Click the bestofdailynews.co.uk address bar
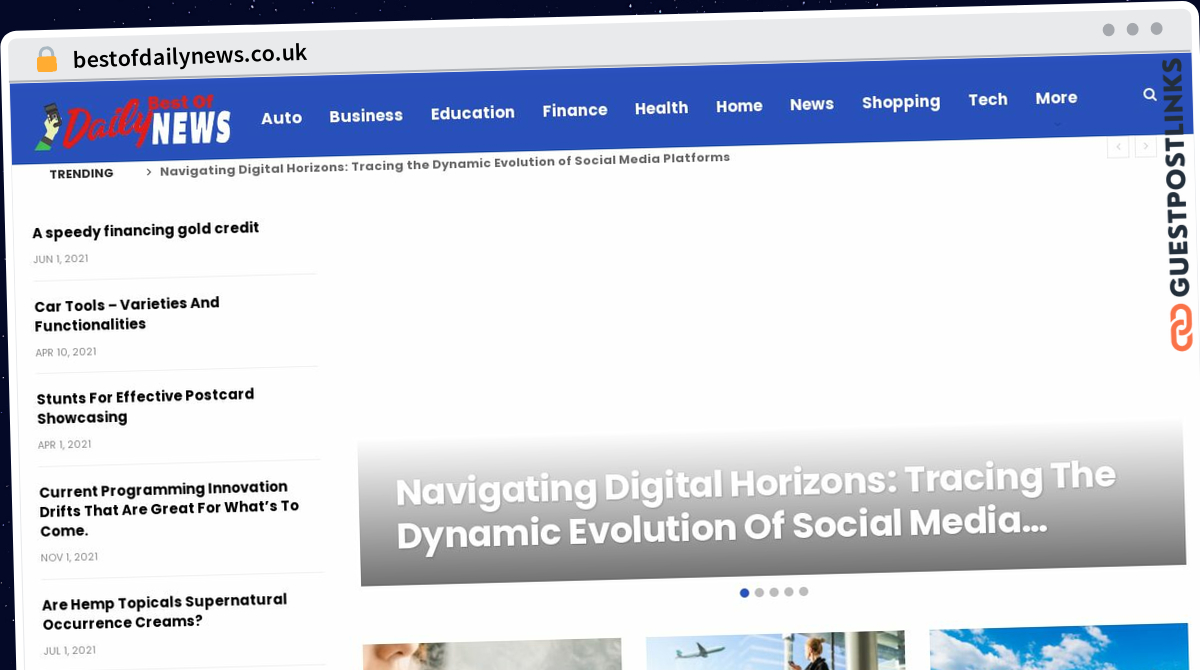The width and height of the screenshot is (1200, 670). pos(190,56)
